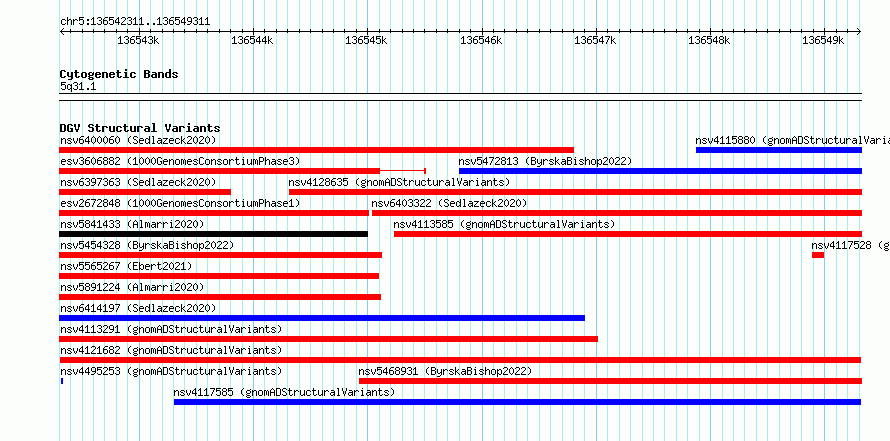This screenshot has height=441, width=890.
Task: Click the red bar under esv3606882
Action: [220, 171]
